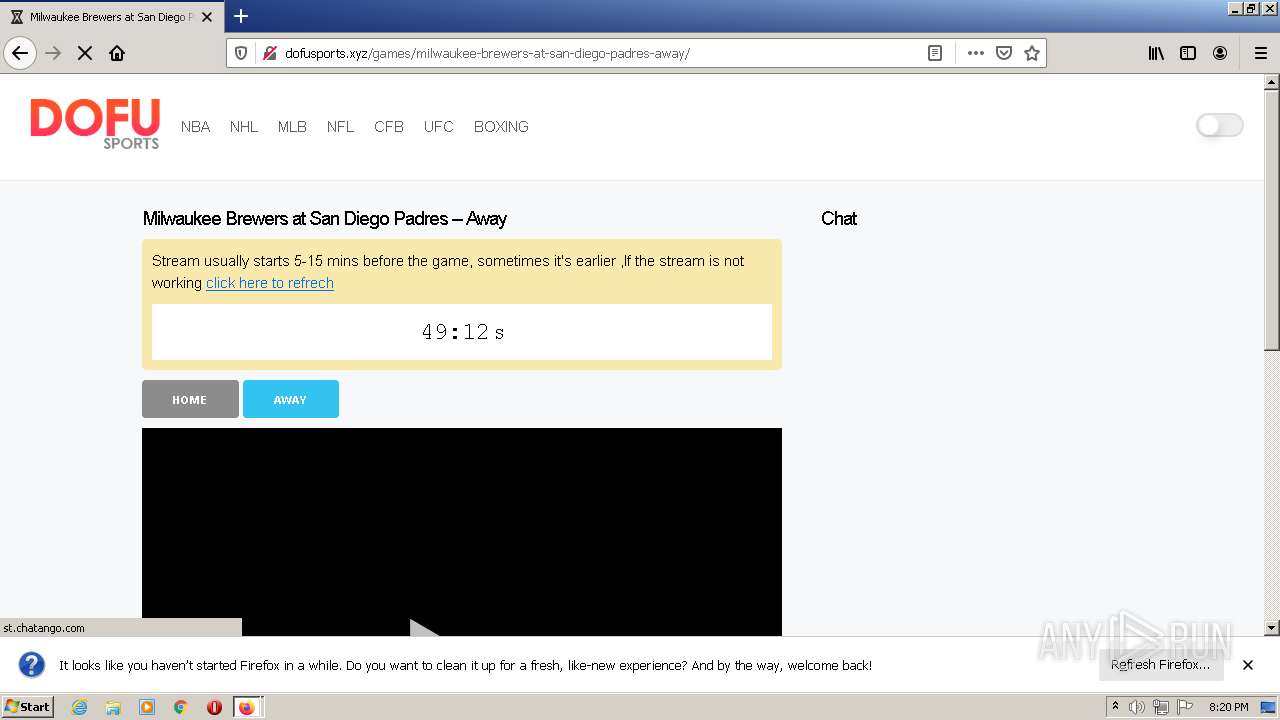Open the Firefox home page

(x=117, y=53)
